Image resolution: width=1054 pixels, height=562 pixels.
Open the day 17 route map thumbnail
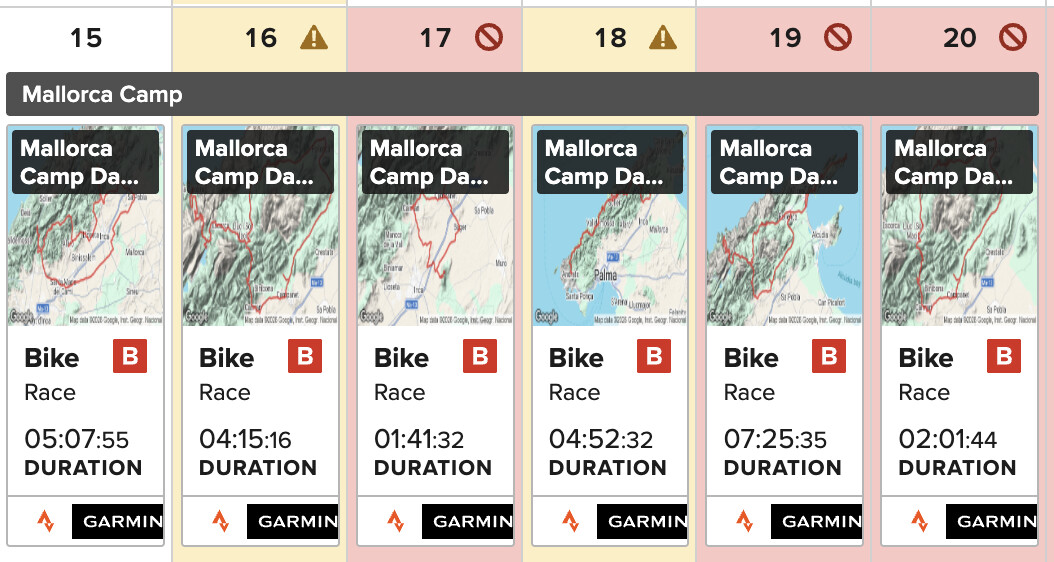(435, 226)
